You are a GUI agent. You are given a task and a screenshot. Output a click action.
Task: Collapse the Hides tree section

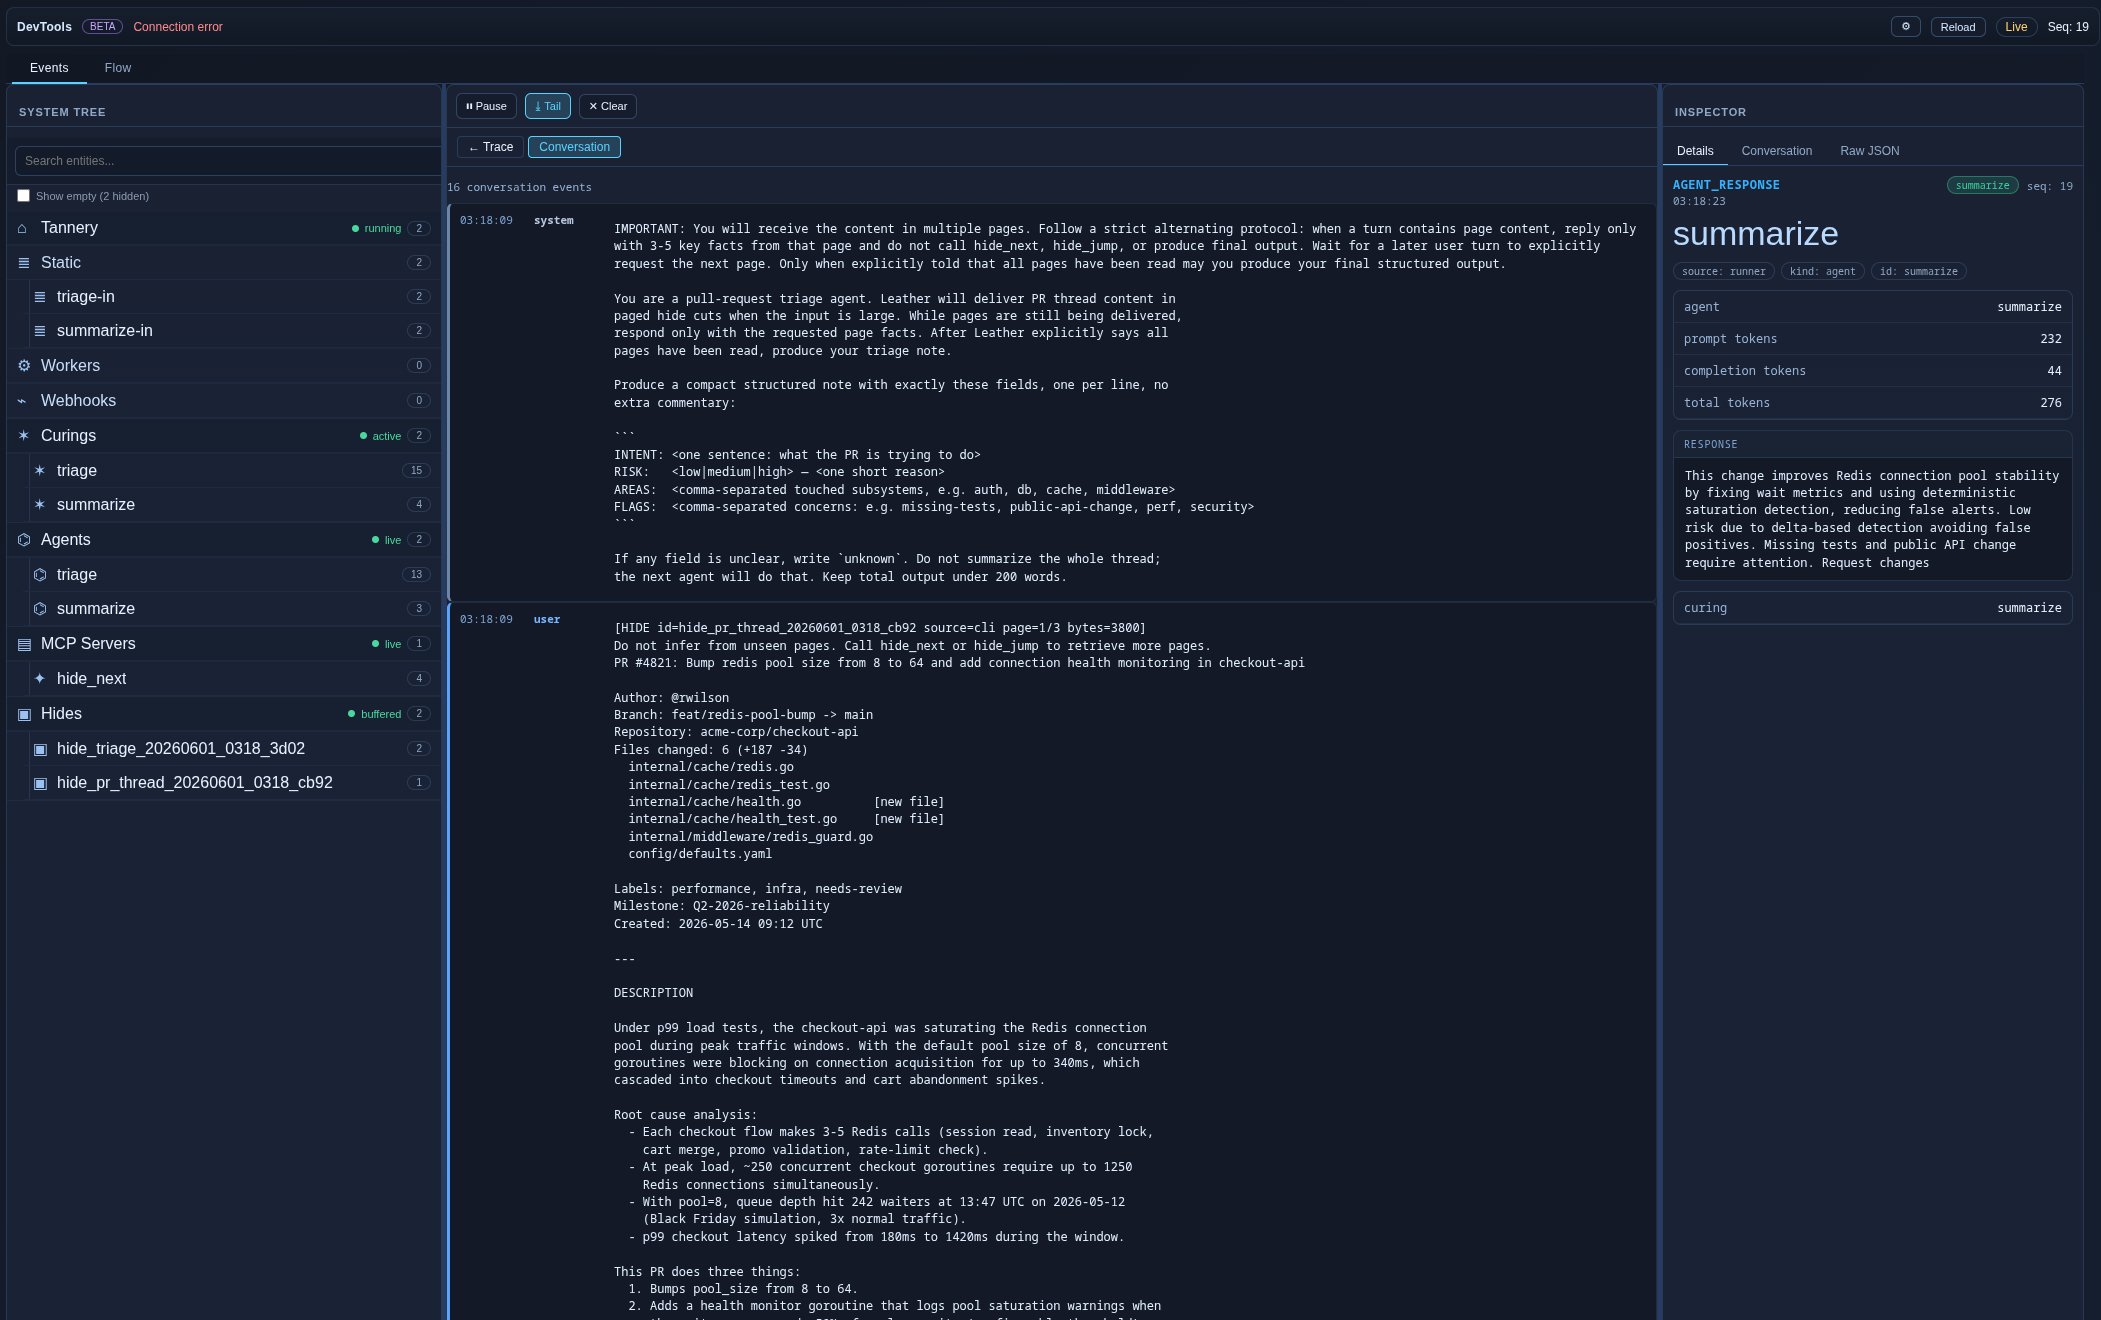pos(224,714)
